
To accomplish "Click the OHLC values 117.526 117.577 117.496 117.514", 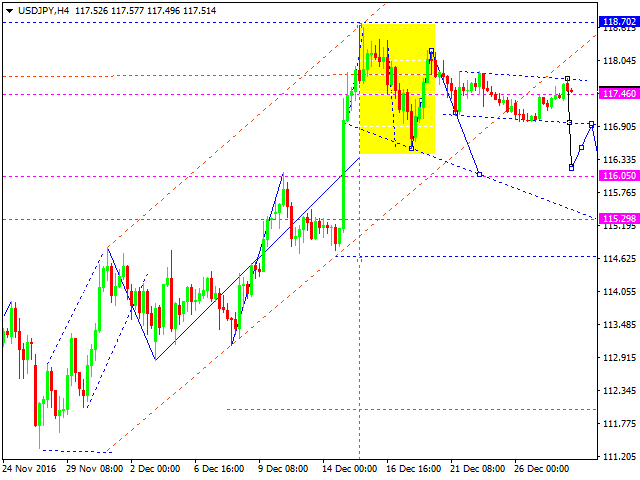I will pos(146,11).
